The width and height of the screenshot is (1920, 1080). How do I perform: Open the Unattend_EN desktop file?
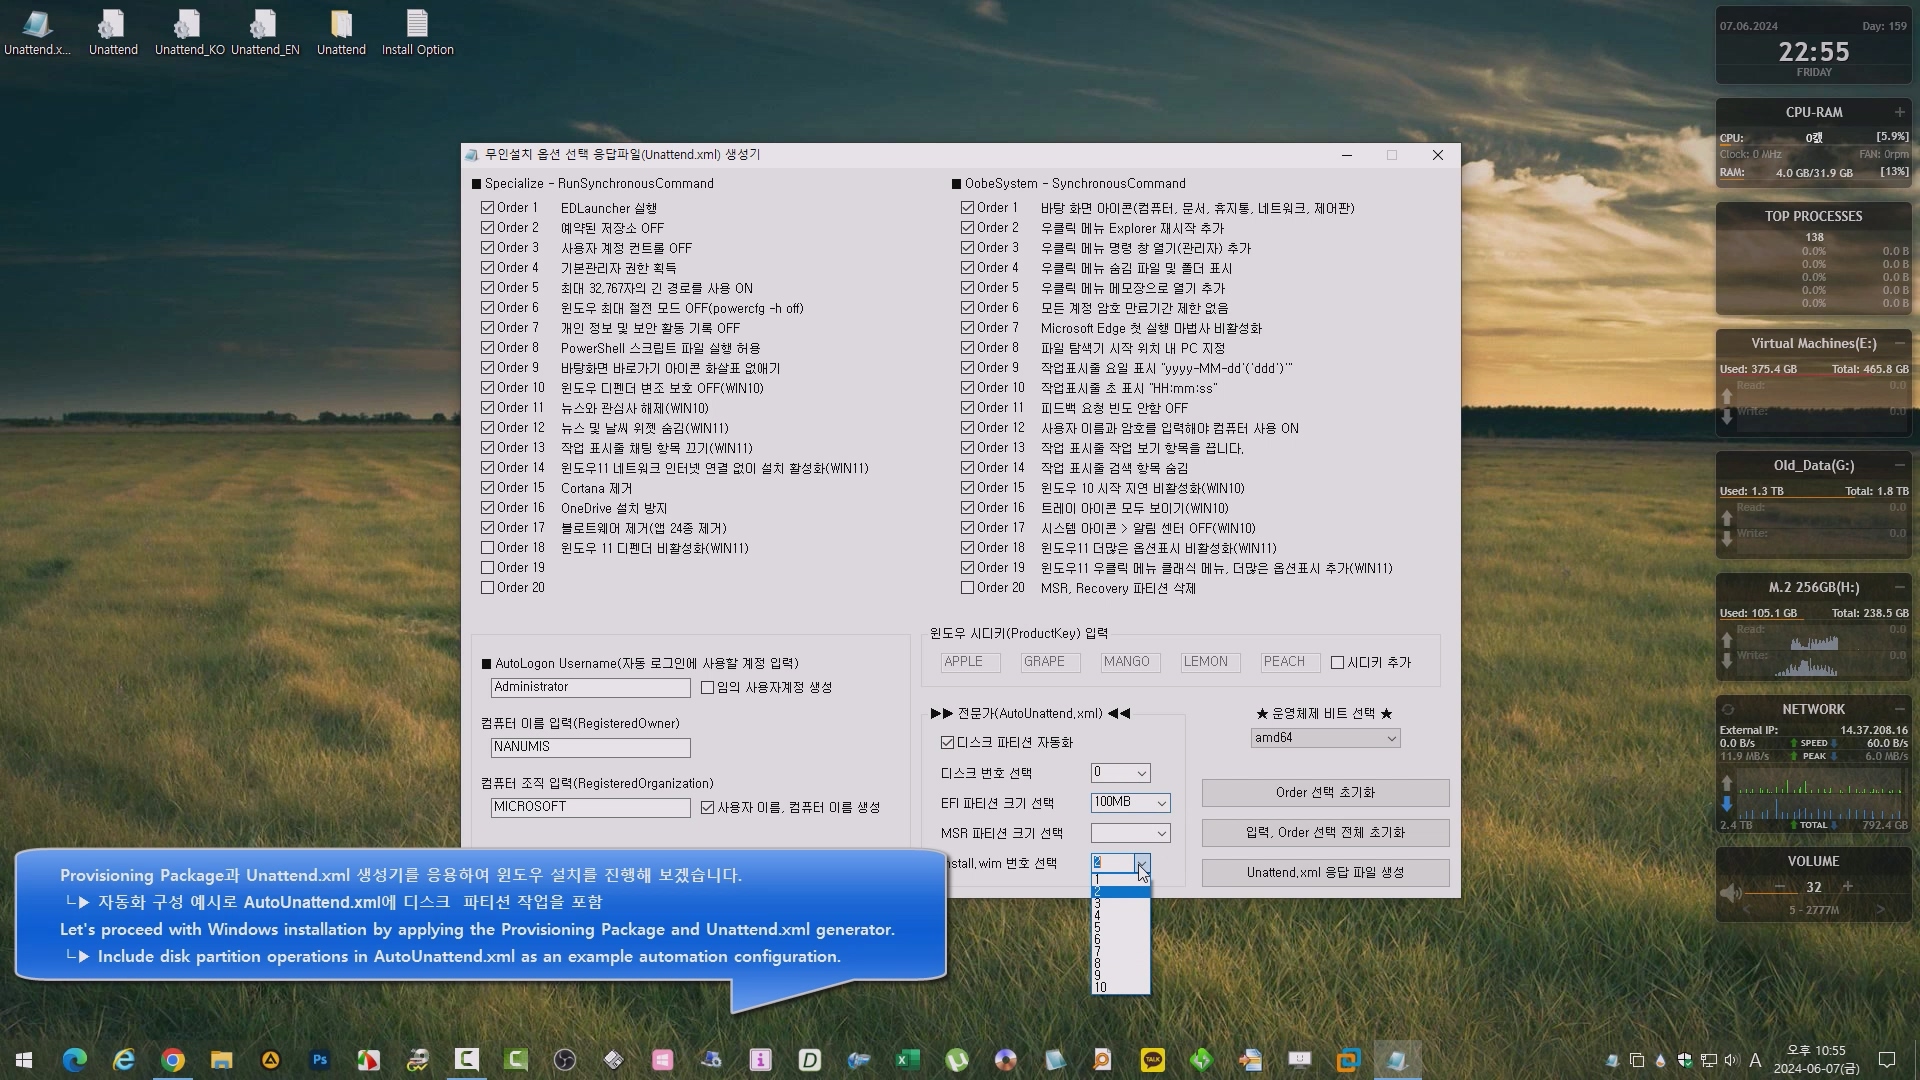[x=265, y=32]
